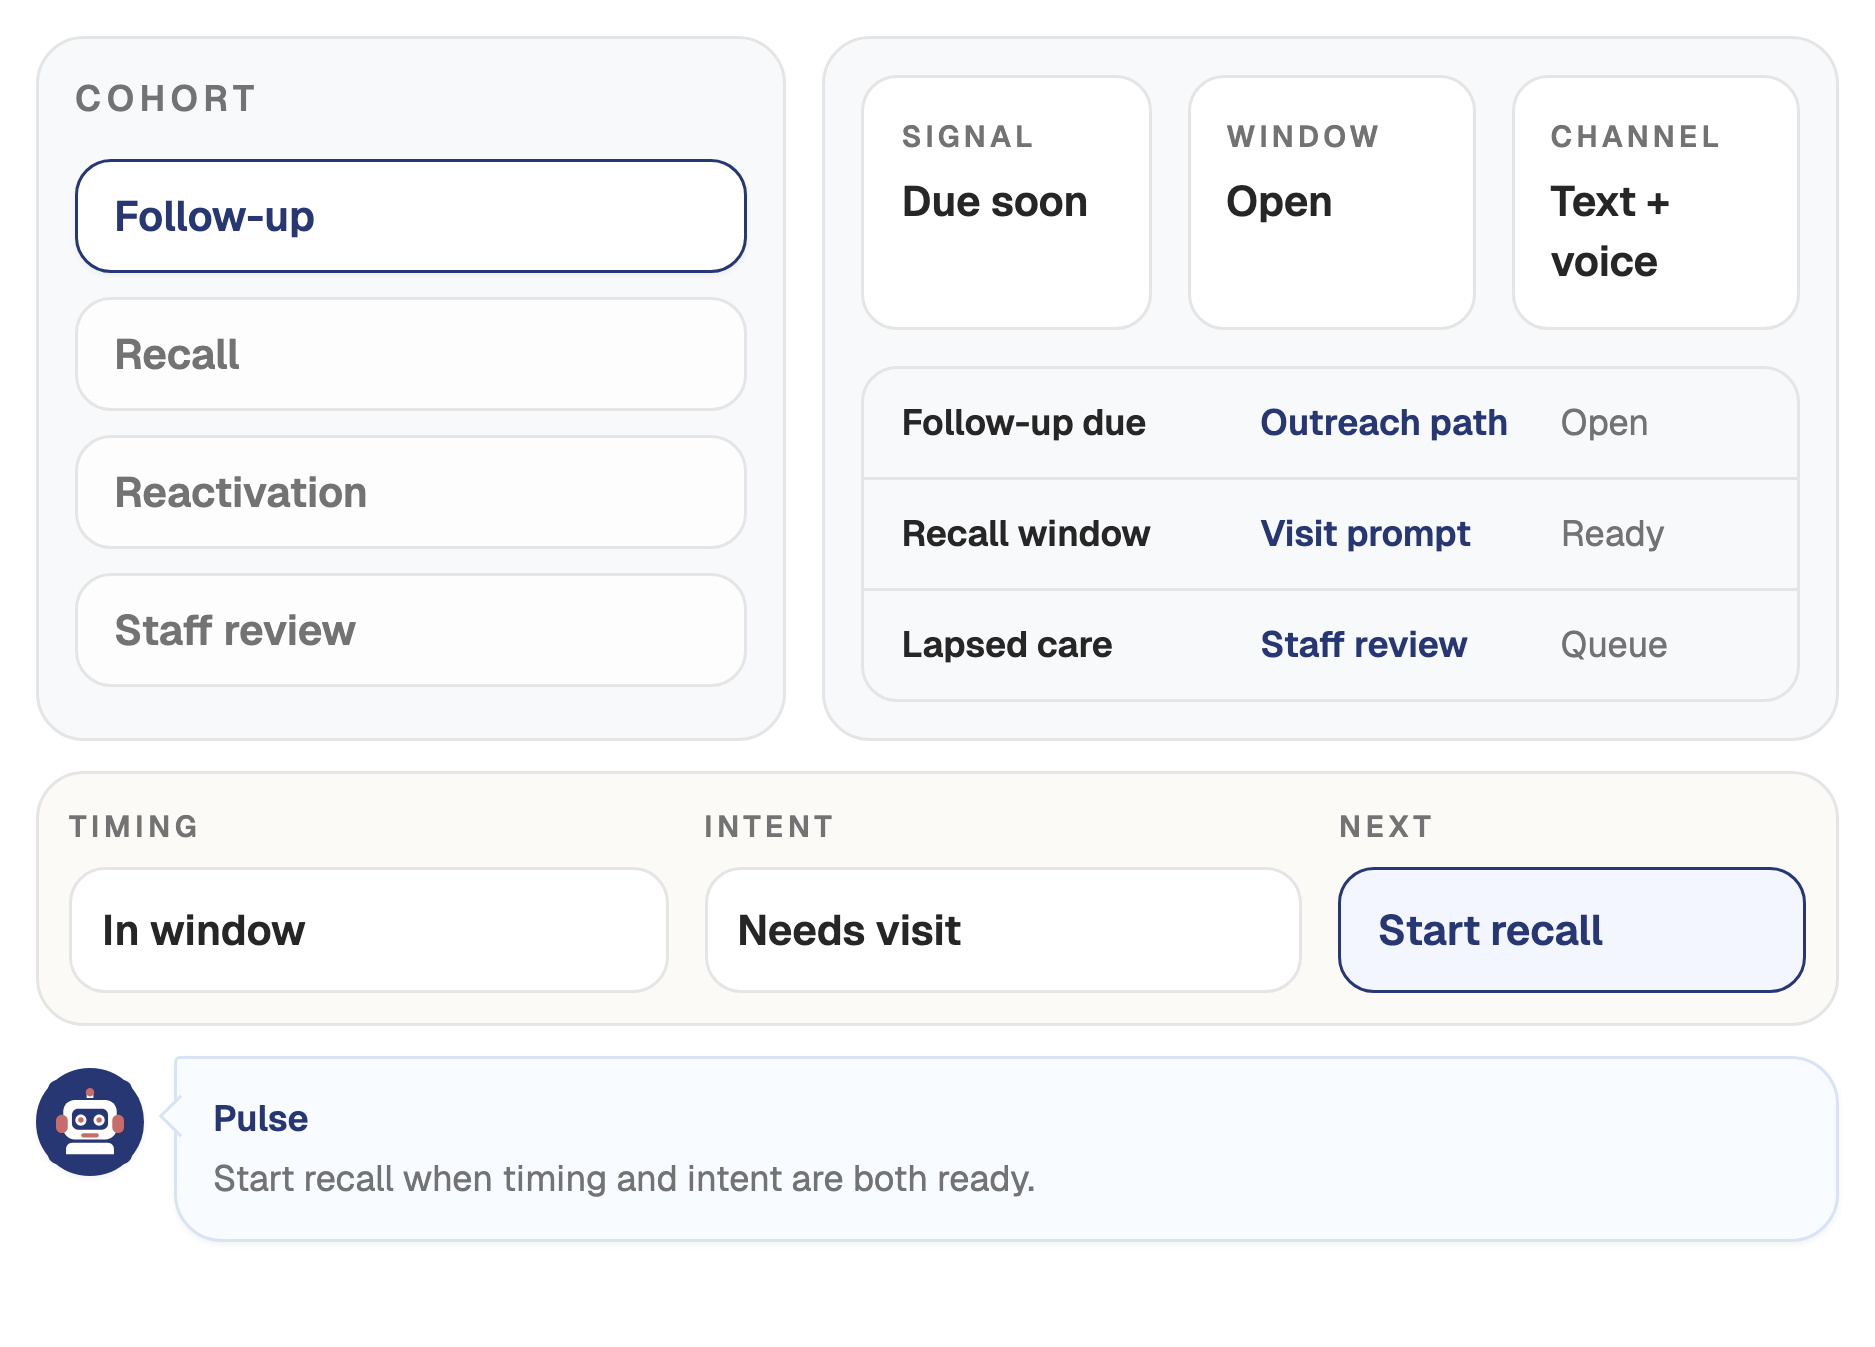Click the Staff review link in table

click(x=1363, y=645)
